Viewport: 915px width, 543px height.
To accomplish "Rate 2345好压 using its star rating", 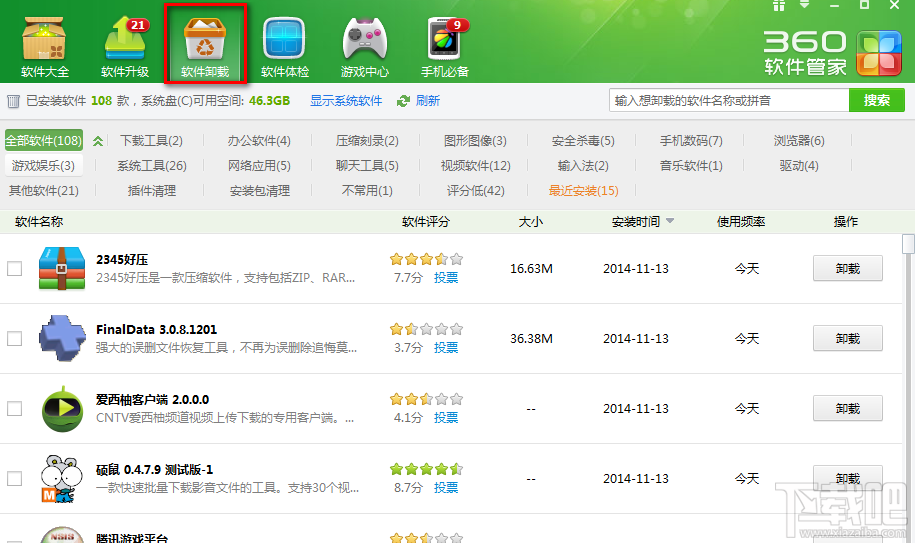I will 427,259.
